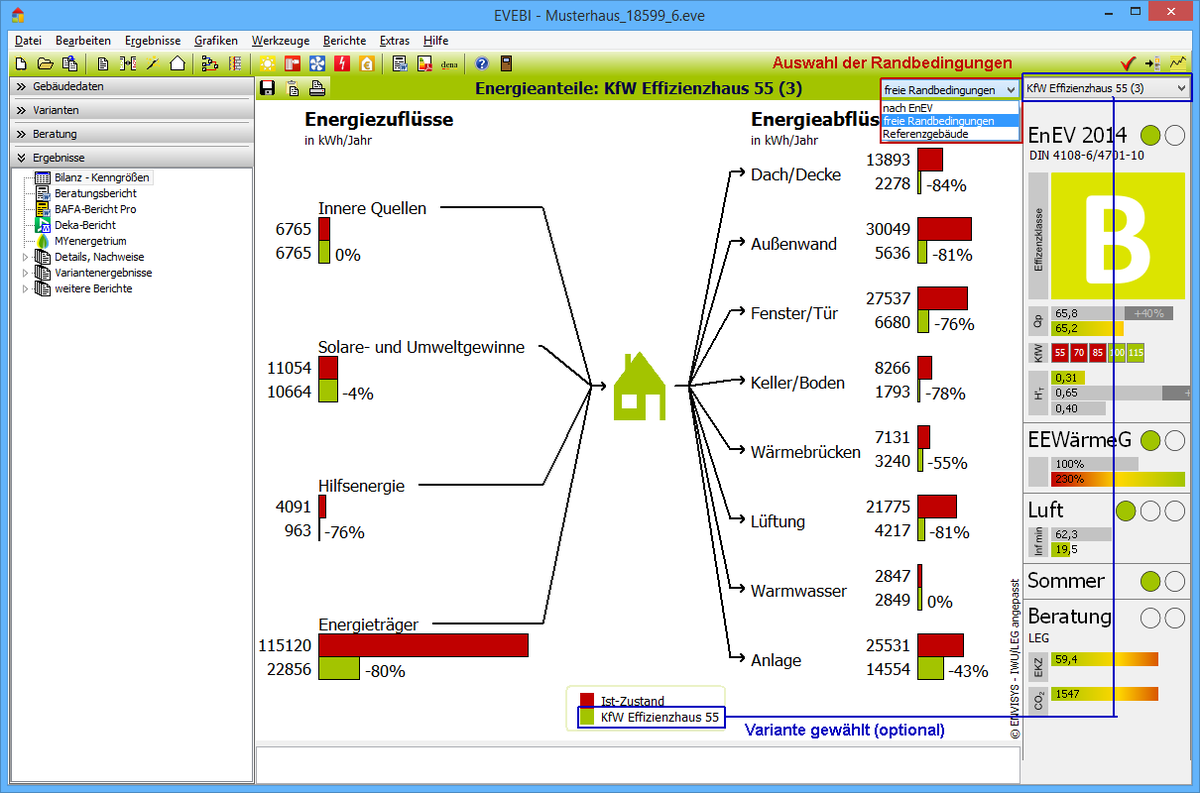Viewport: 1200px width, 793px height.
Task: Click the arrow-to-column icon top right
Action: (x=1153, y=63)
